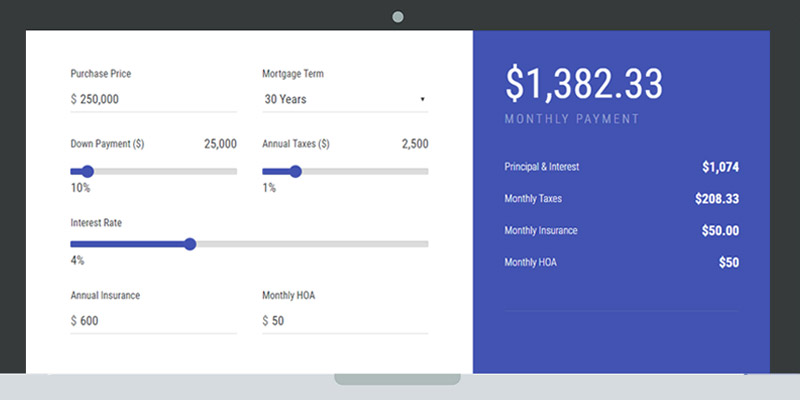Click the dropdown arrow beside 30 Years

coord(422,99)
